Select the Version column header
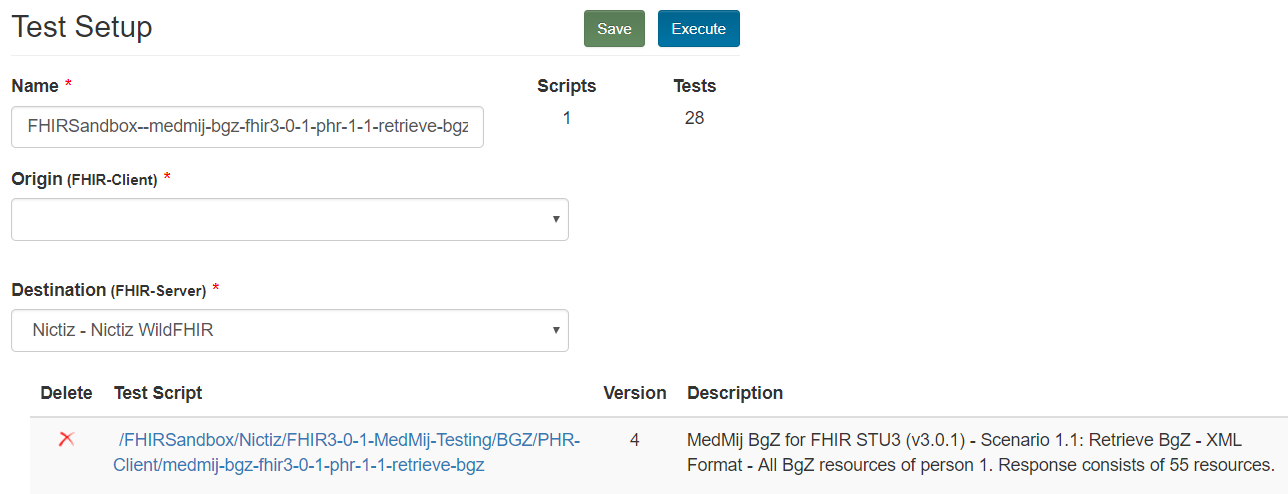Image resolution: width=1288 pixels, height=494 pixels. [634, 393]
